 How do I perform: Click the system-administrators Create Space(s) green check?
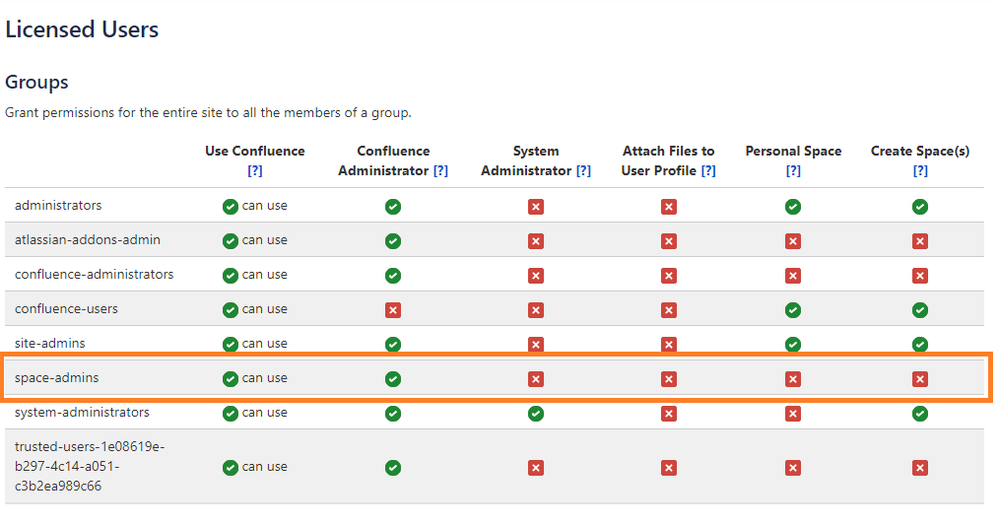pyautogui.click(x=920, y=413)
